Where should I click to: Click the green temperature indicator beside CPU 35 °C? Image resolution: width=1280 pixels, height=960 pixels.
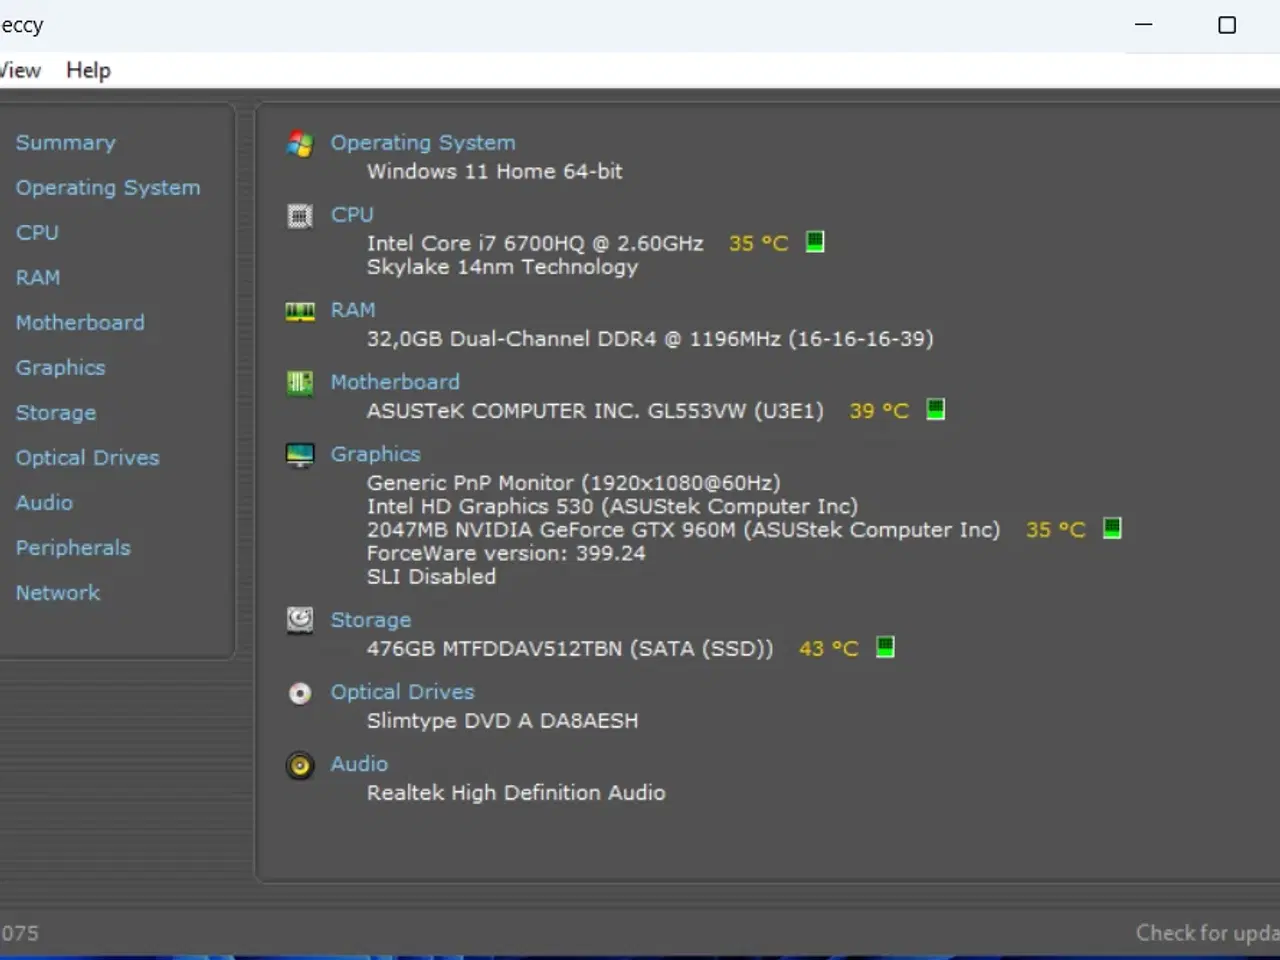pos(815,242)
